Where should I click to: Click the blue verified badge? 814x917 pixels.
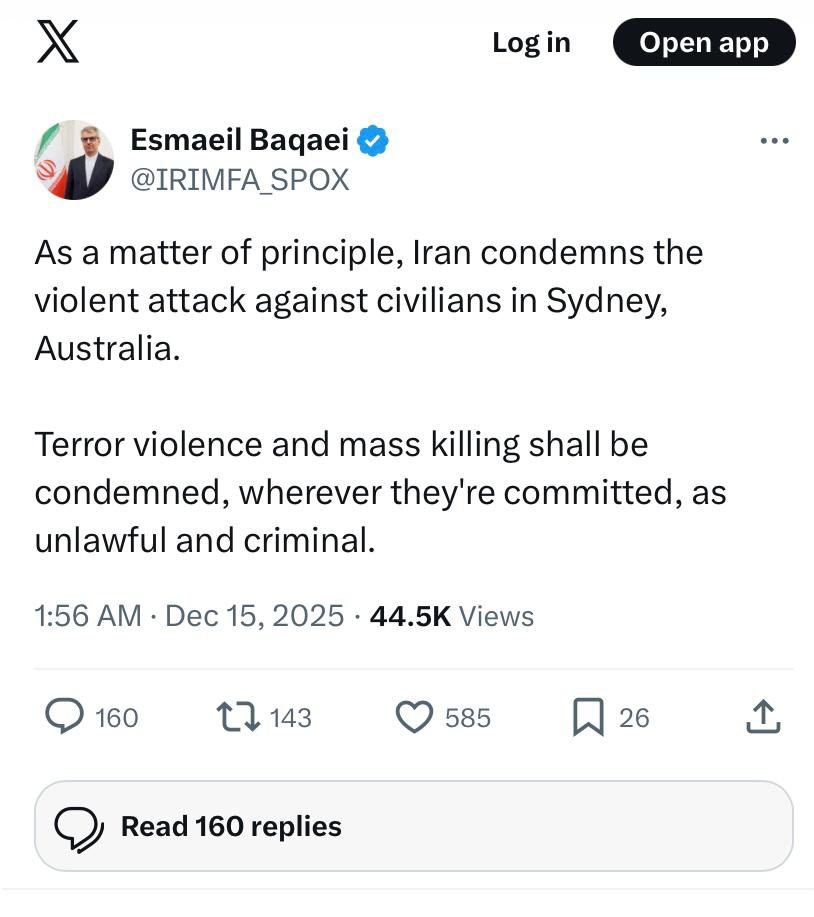click(374, 142)
